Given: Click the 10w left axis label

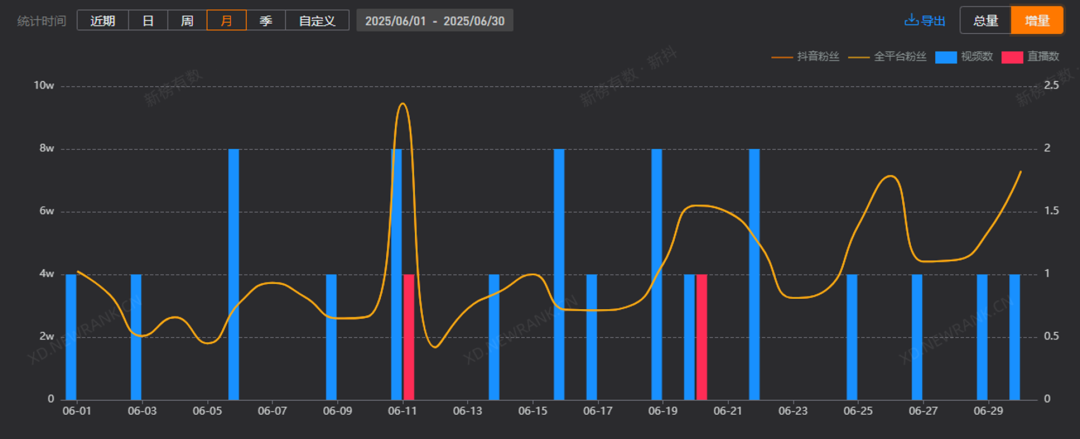Looking at the screenshot, I should (x=44, y=85).
